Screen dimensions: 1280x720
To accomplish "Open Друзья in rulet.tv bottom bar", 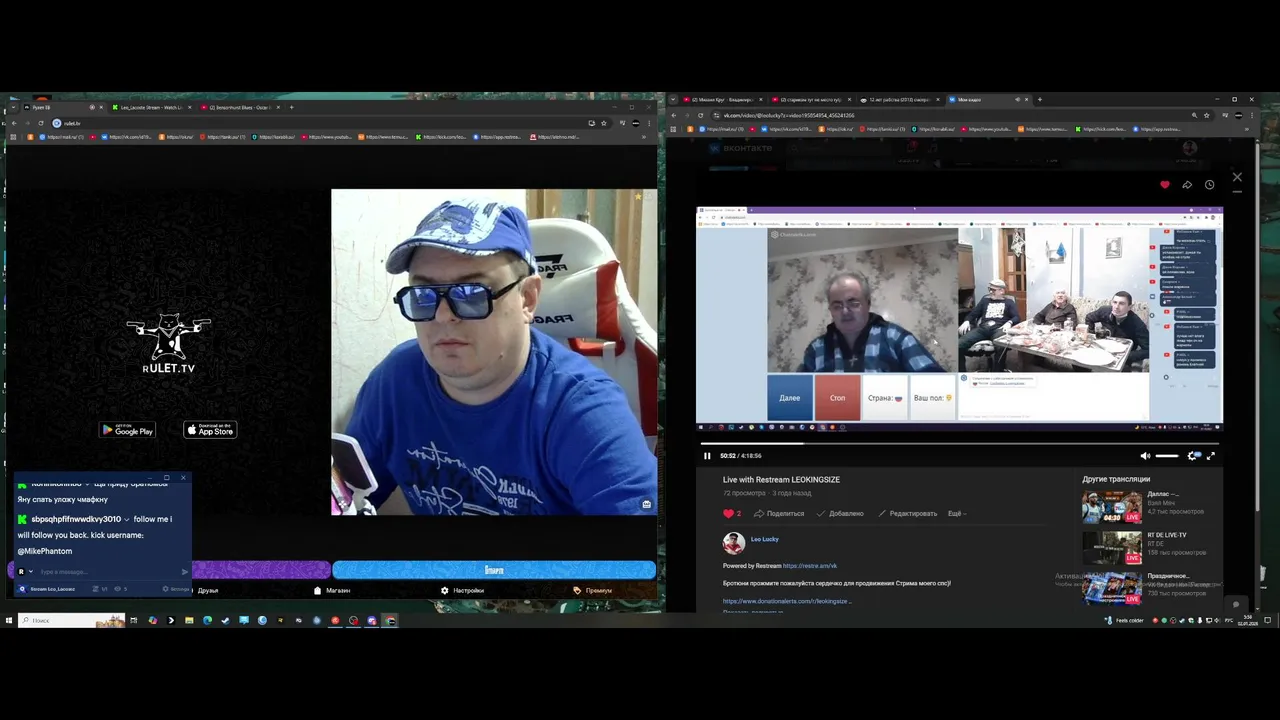I will tap(208, 590).
